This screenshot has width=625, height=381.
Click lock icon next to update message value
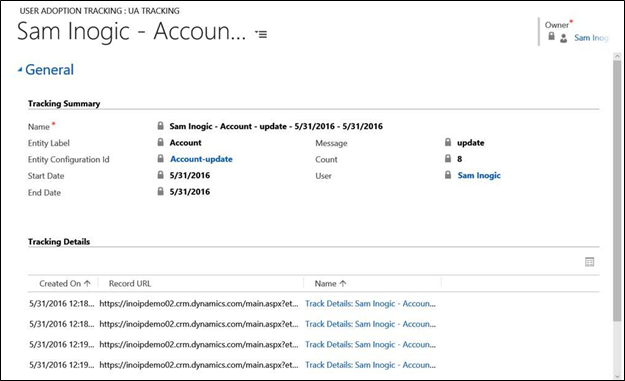click(x=448, y=142)
